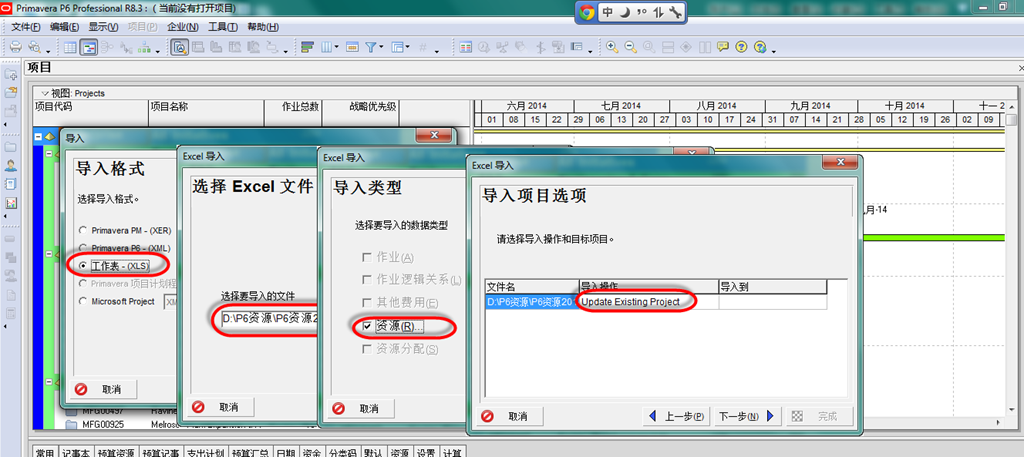Open the Update Existing Project import action cell
1024x457 pixels.
(x=648, y=302)
